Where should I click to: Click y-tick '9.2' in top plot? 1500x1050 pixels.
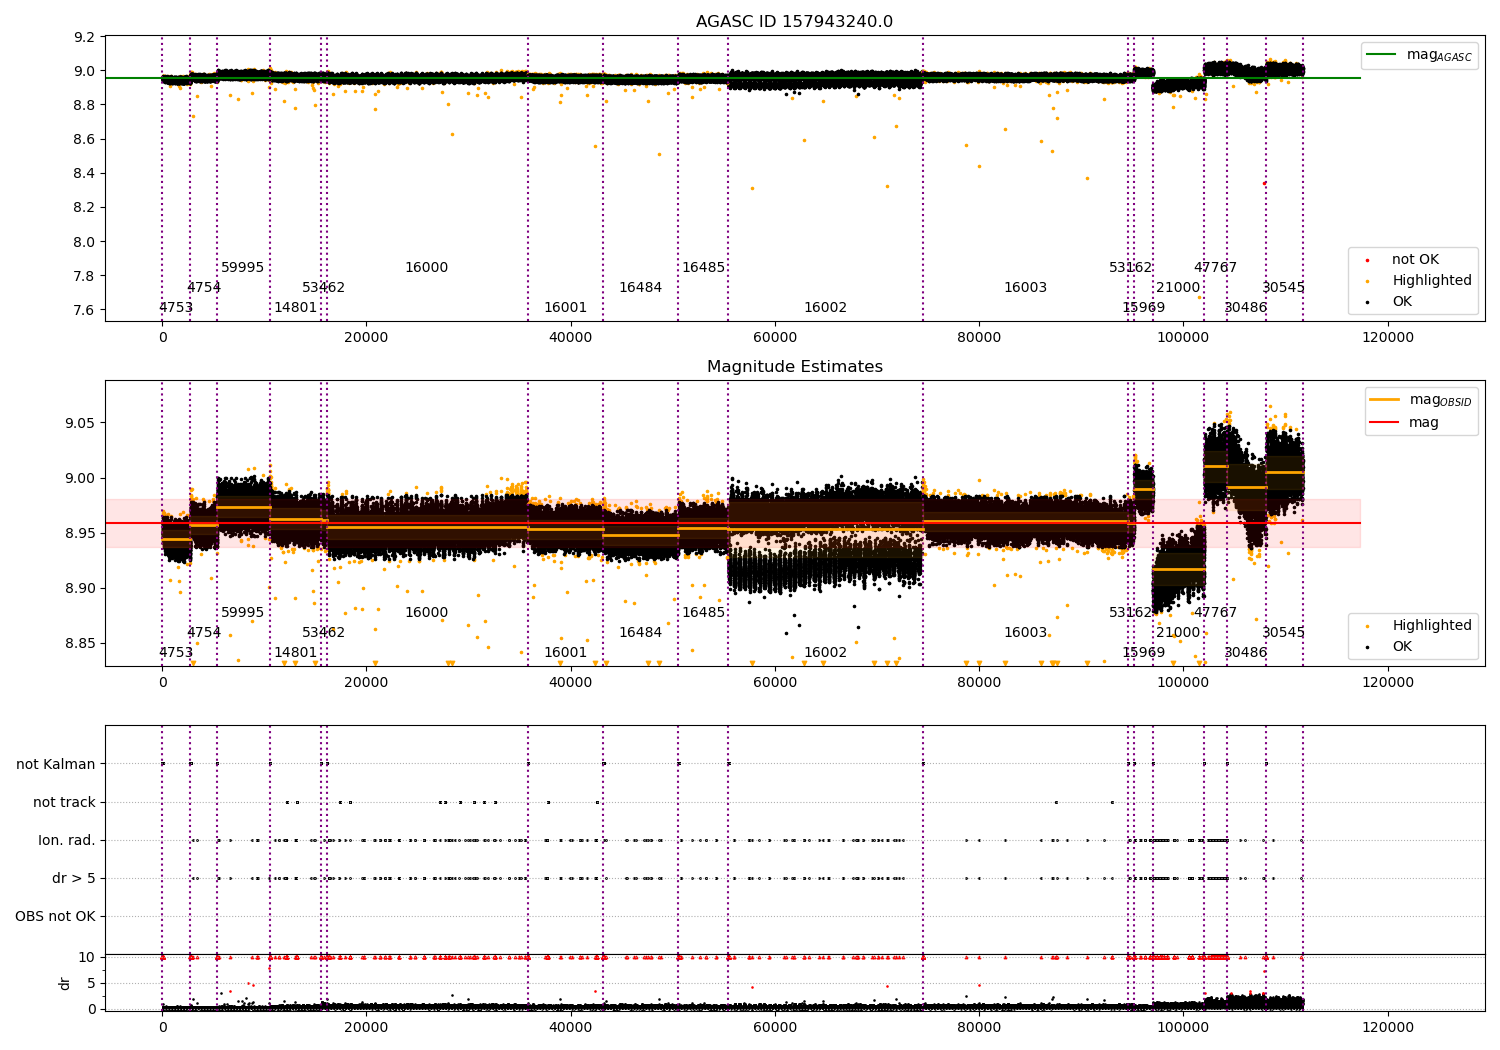coord(85,37)
